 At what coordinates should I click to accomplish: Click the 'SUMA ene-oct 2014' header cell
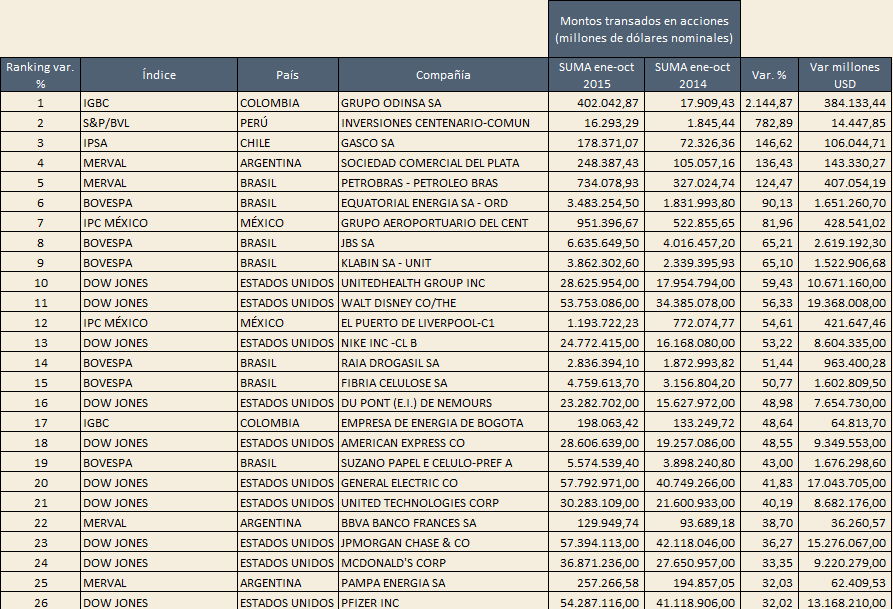pos(693,75)
